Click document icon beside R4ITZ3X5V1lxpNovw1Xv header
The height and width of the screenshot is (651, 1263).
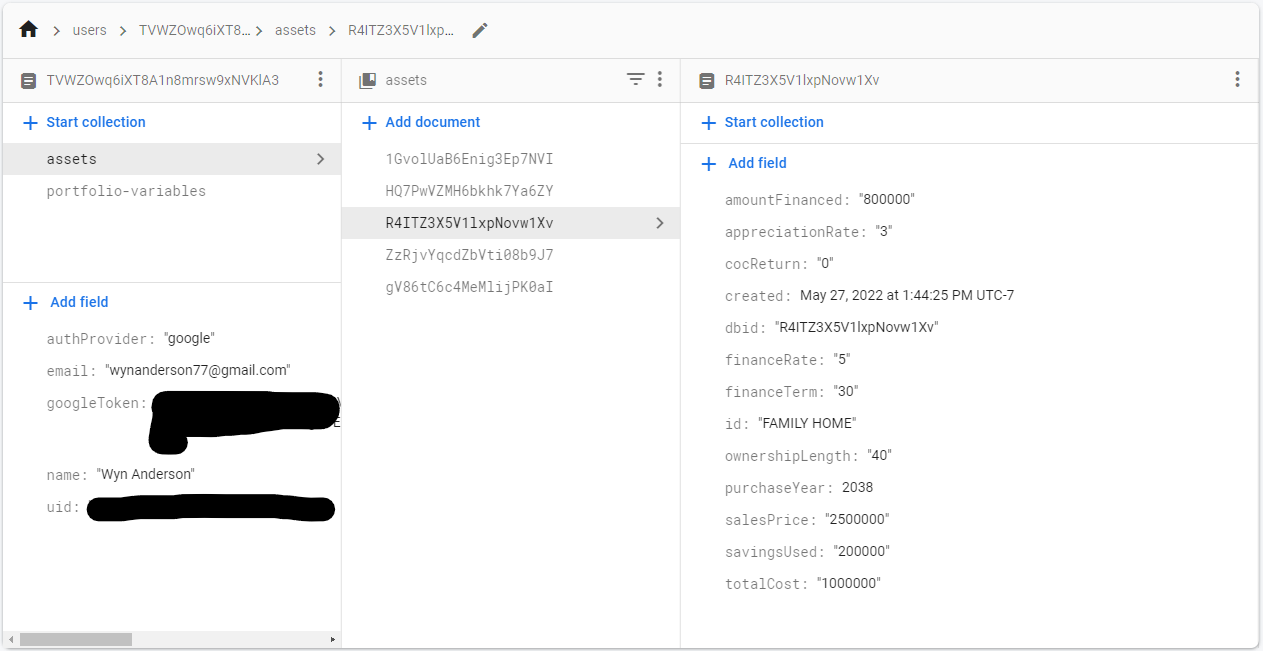[x=706, y=80]
